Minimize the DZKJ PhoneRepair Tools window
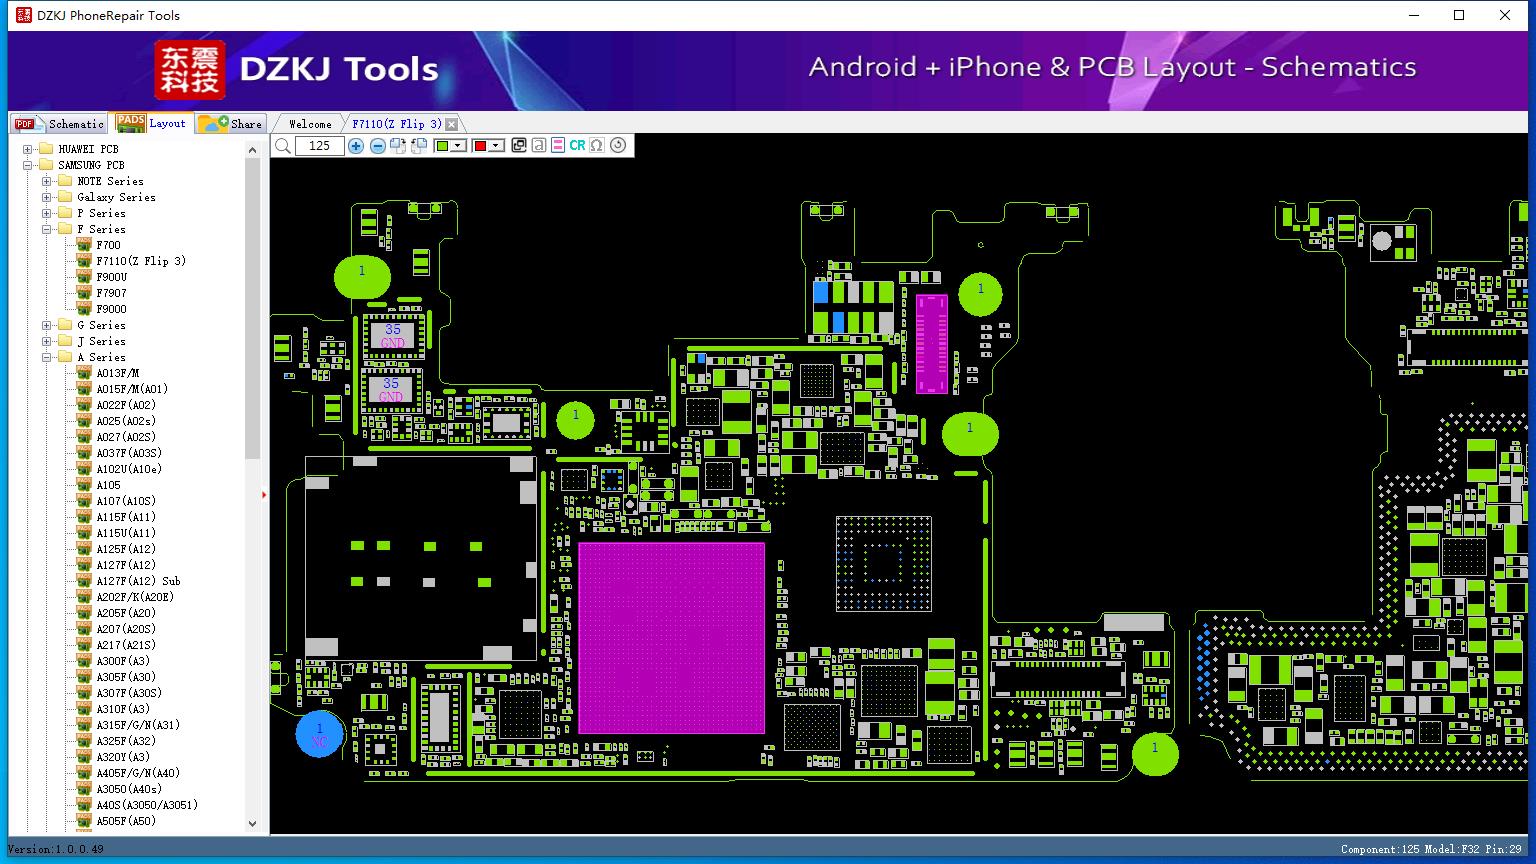The width and height of the screenshot is (1536, 864). point(1414,15)
